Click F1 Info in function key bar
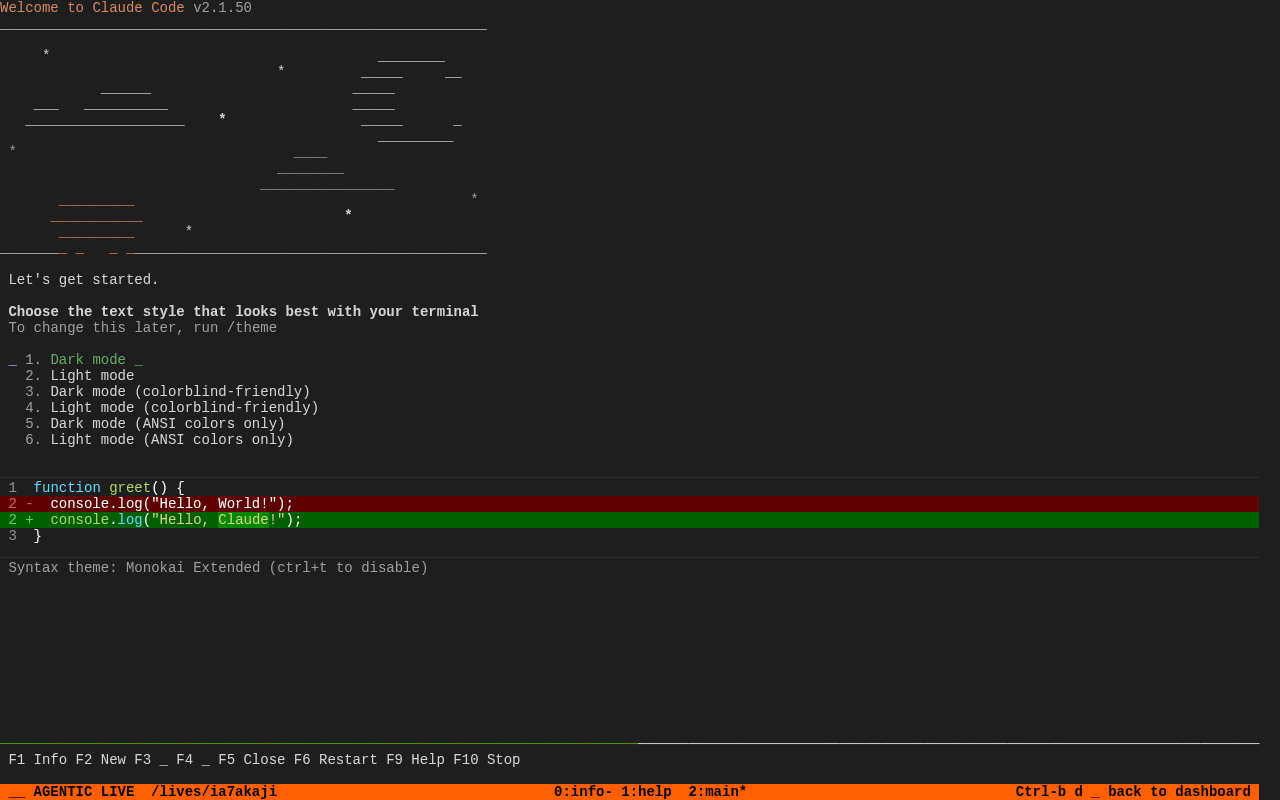1280x800 pixels. pyautogui.click(x=37, y=760)
